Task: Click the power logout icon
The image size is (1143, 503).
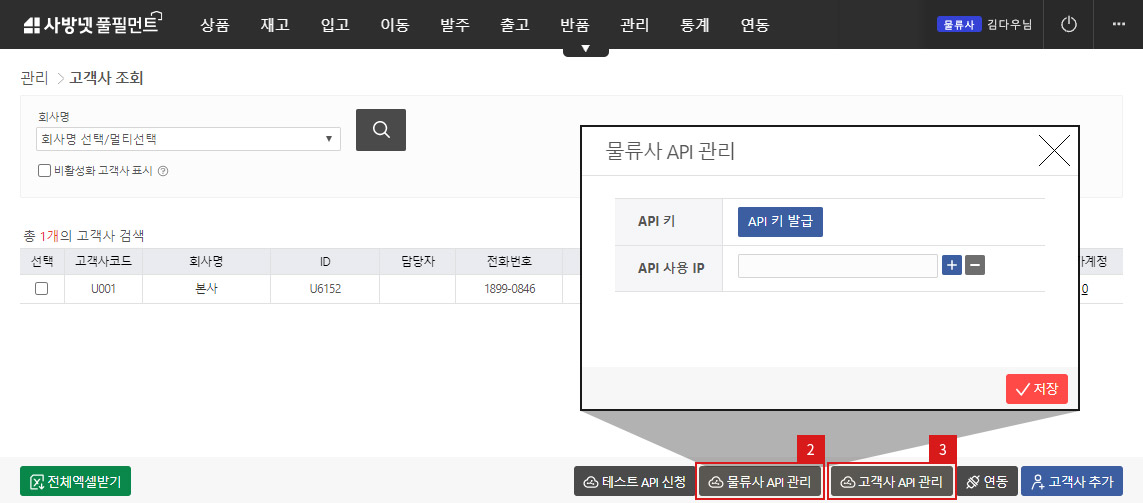Action: pos(1068,24)
